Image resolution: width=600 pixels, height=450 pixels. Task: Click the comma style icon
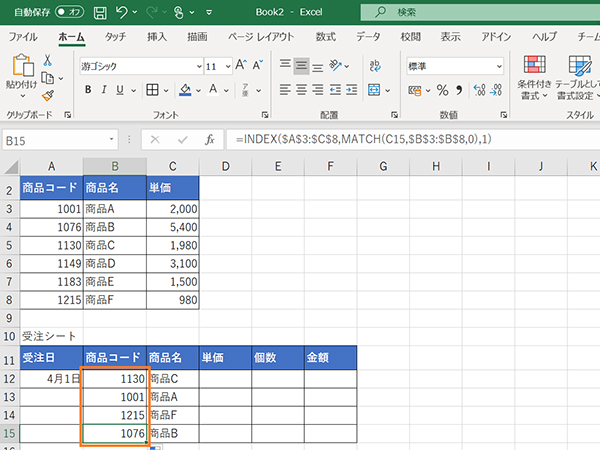459,89
